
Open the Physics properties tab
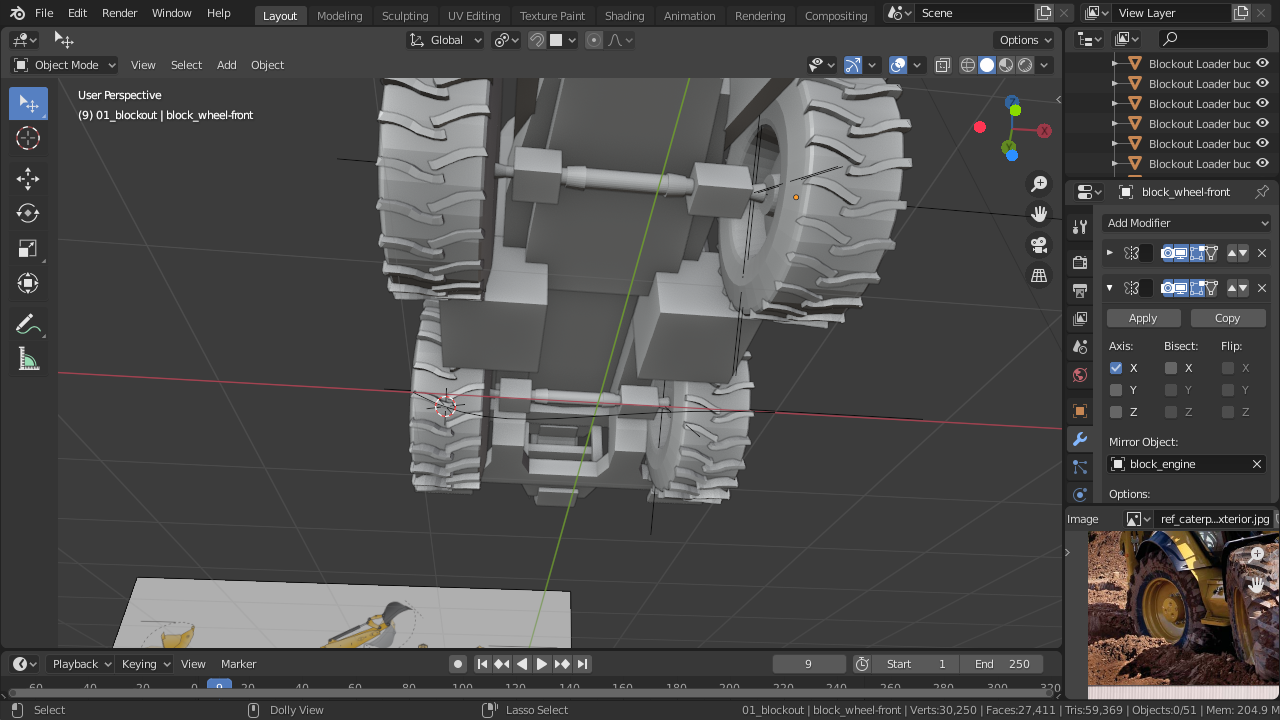click(x=1080, y=495)
